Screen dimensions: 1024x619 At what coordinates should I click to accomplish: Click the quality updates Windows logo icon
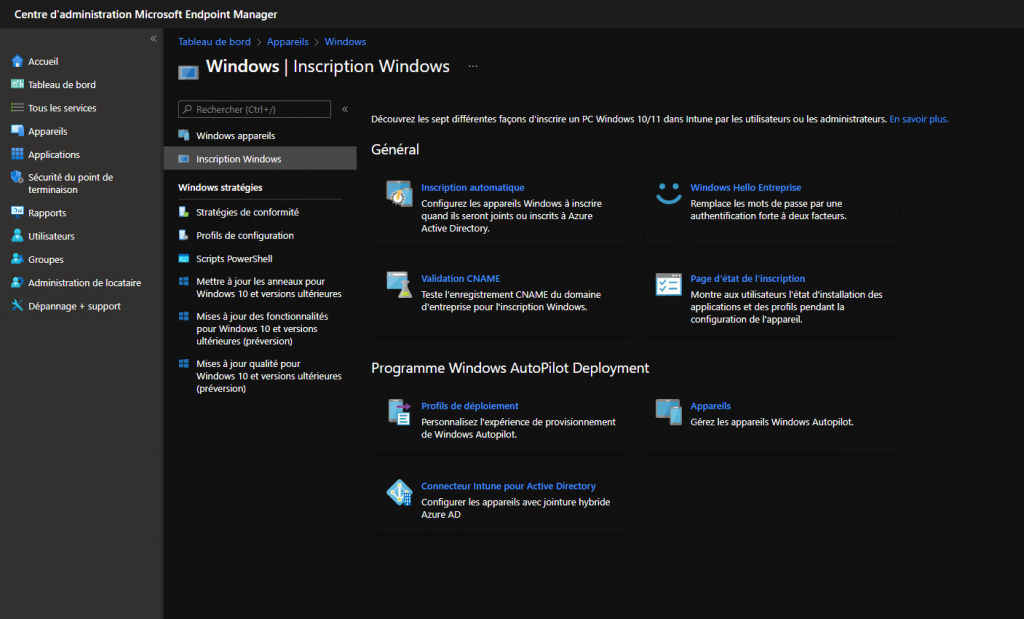184,364
